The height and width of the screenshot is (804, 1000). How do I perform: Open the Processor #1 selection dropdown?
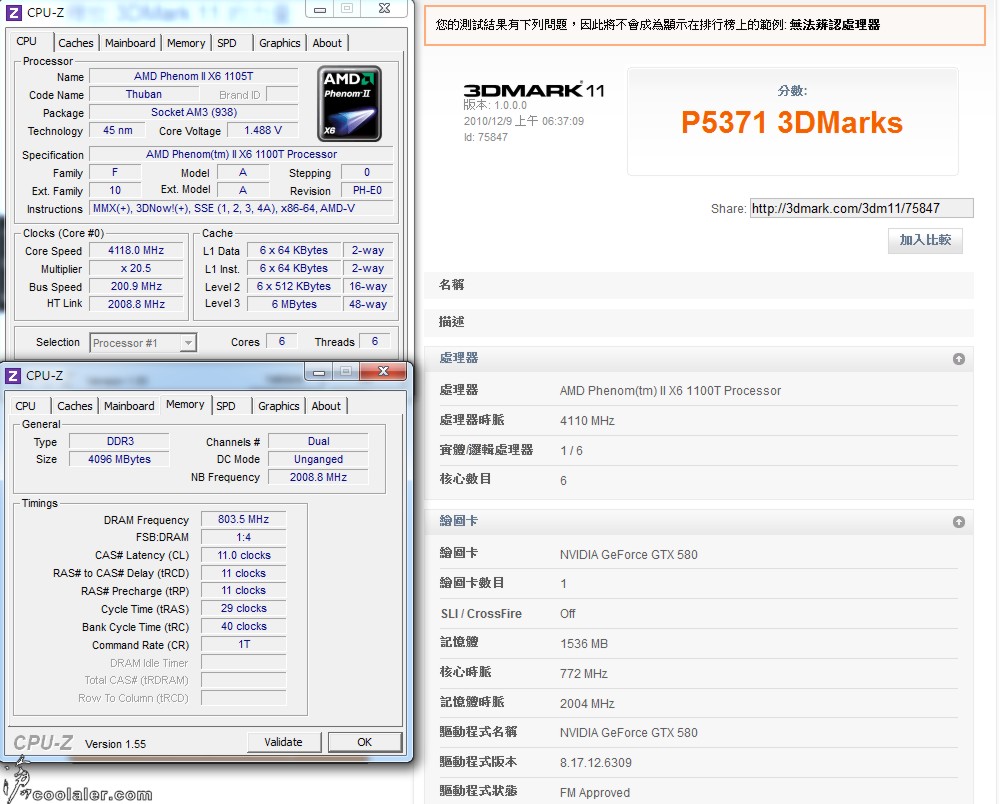(x=143, y=343)
